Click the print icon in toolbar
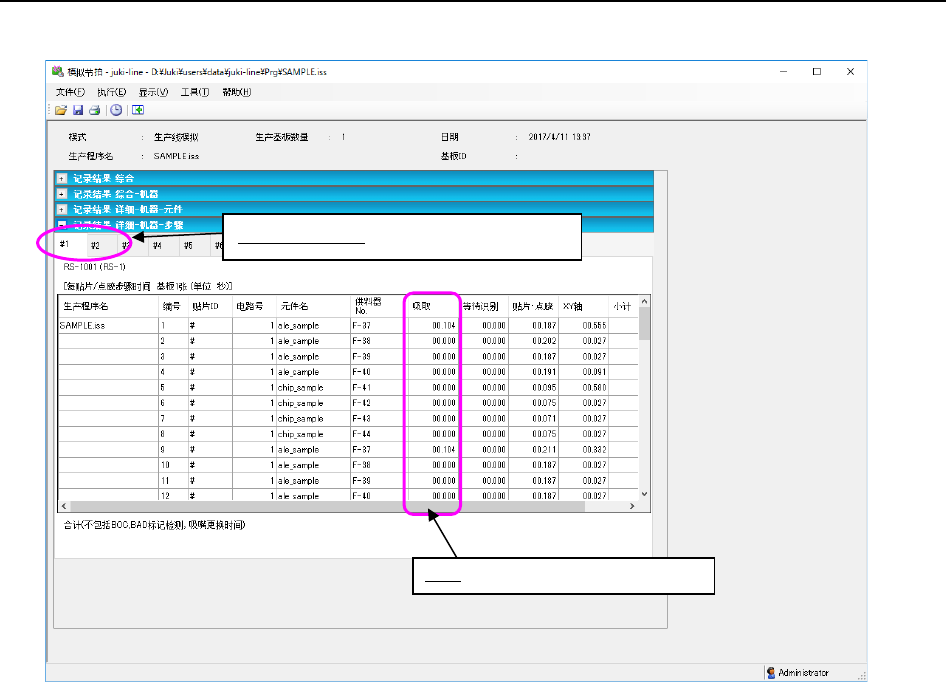The height and width of the screenshot is (682, 946). click(x=94, y=110)
